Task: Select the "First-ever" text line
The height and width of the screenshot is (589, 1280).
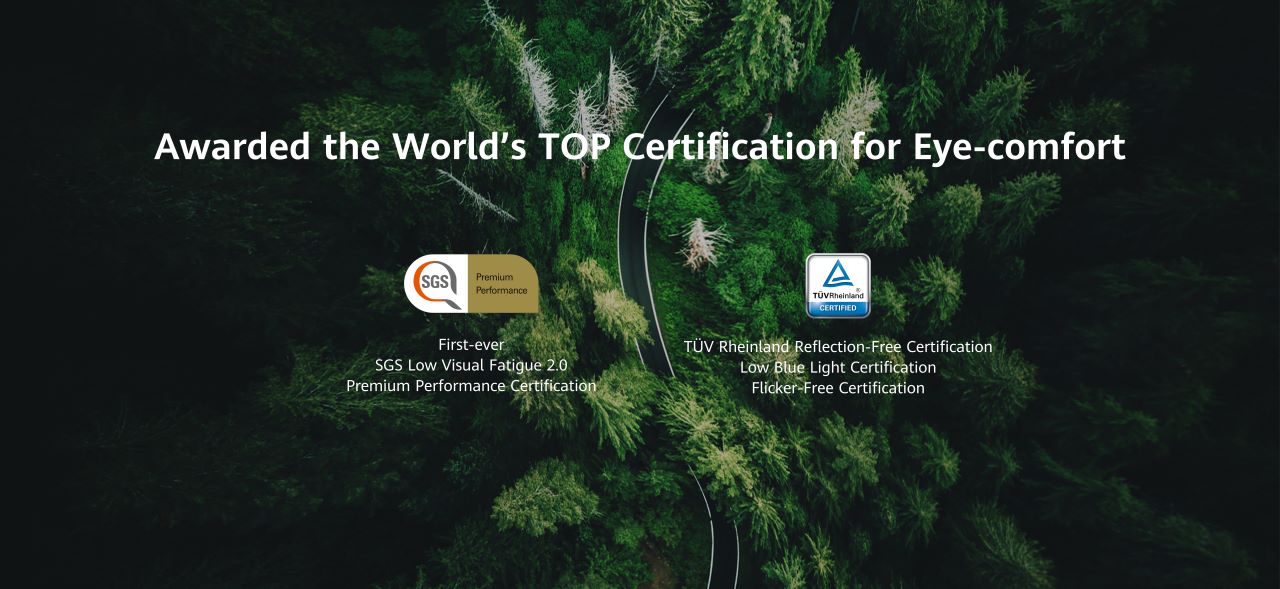Action: [x=471, y=345]
